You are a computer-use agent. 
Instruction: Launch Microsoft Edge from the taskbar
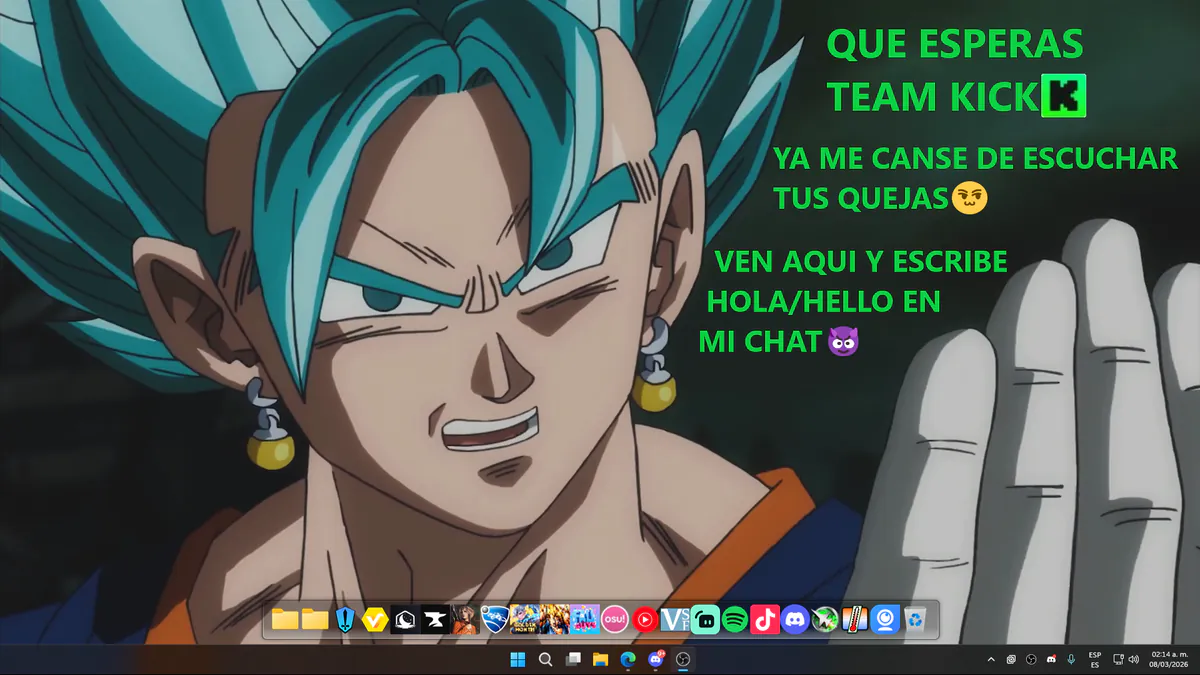628,659
